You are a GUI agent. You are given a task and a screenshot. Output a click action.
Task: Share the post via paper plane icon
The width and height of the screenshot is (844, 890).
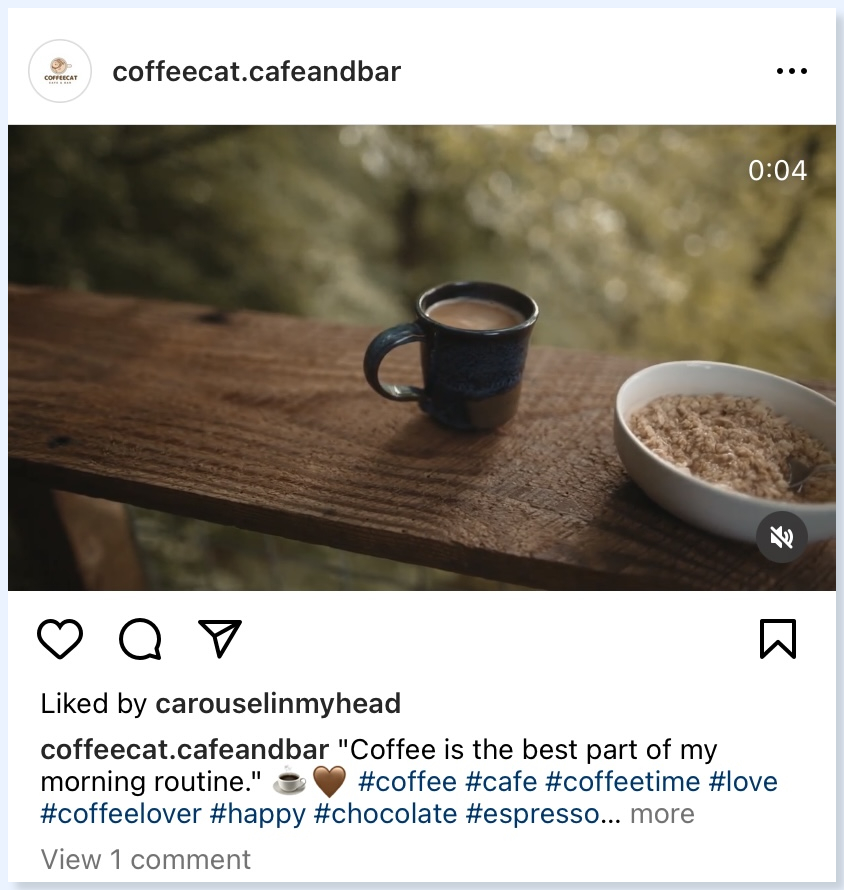pyautogui.click(x=220, y=639)
